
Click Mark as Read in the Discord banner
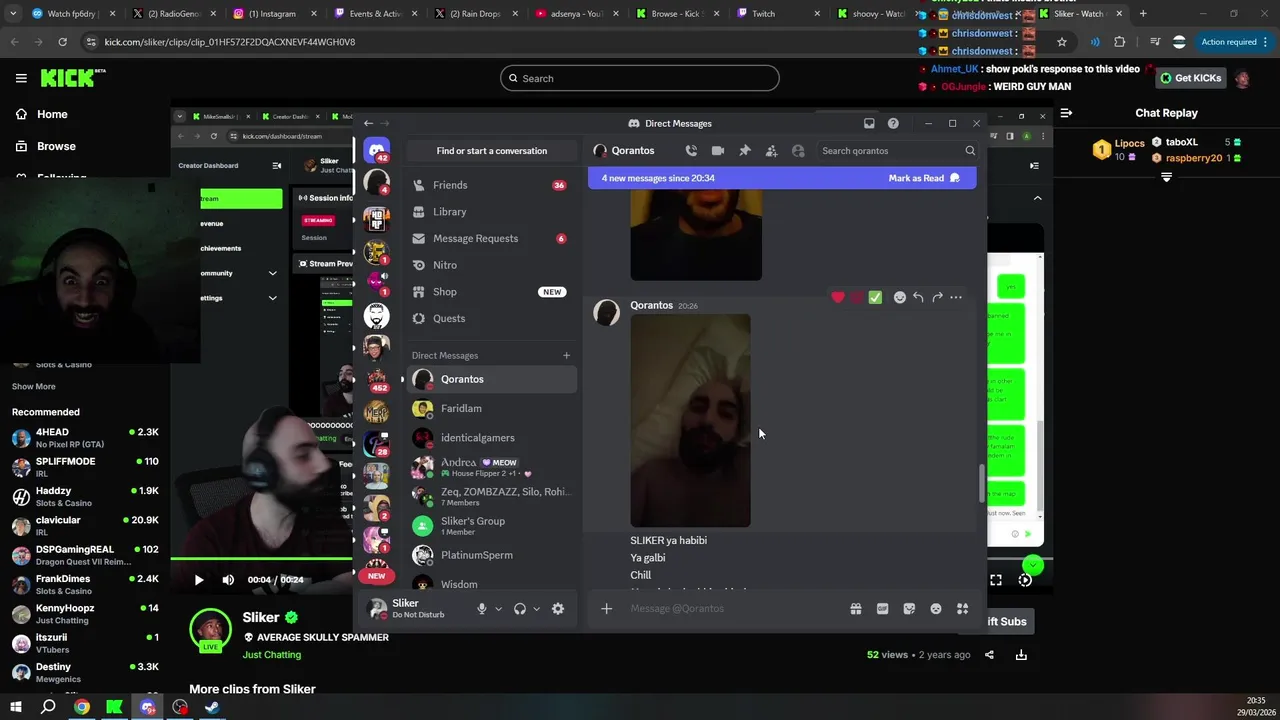[924, 178]
